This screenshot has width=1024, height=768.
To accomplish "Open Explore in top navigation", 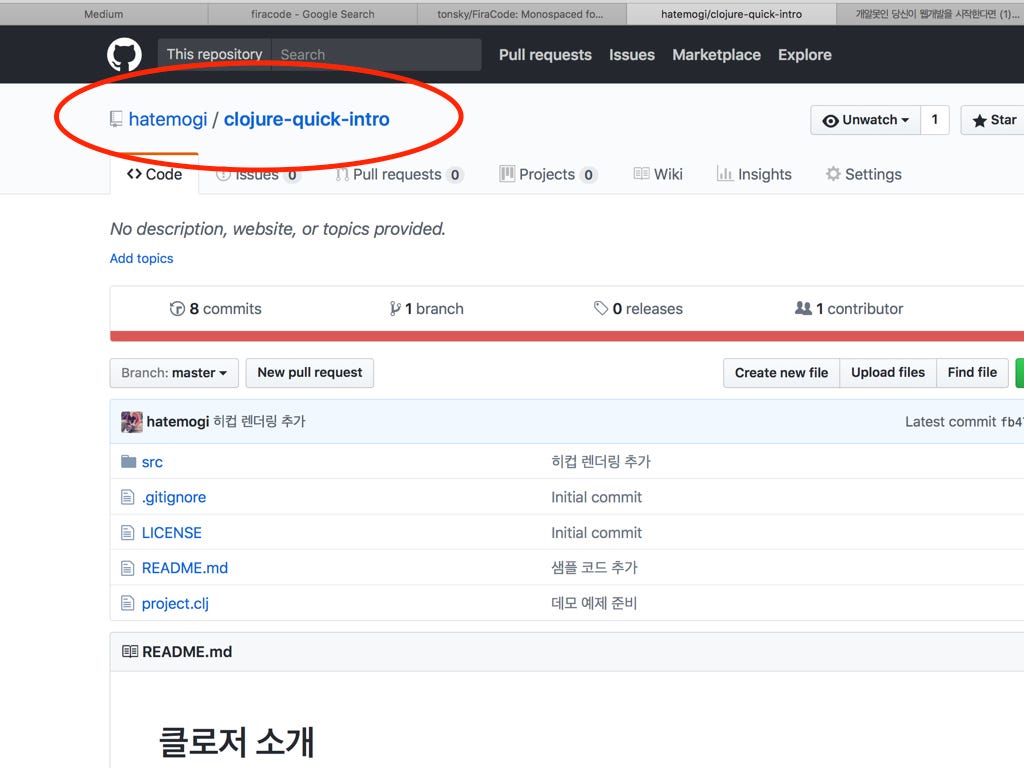I will 805,55.
